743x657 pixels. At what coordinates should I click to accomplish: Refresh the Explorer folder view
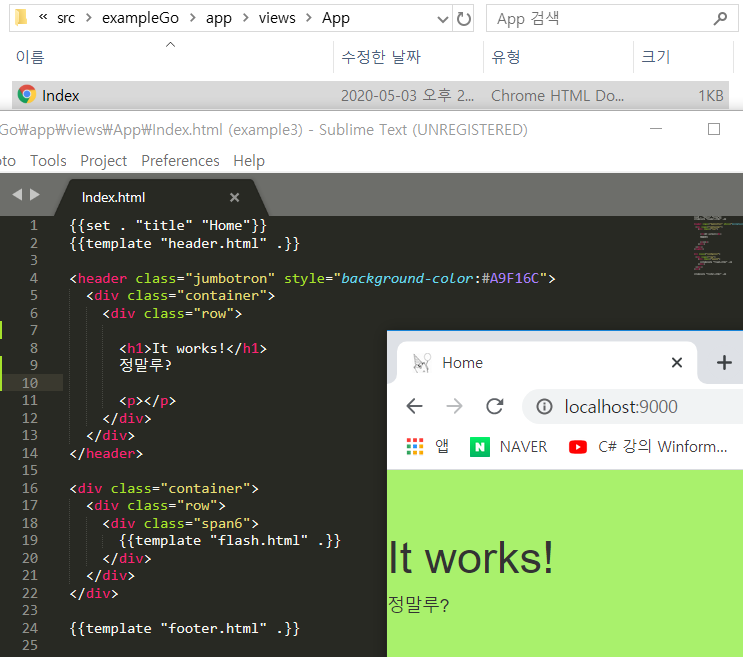point(463,18)
